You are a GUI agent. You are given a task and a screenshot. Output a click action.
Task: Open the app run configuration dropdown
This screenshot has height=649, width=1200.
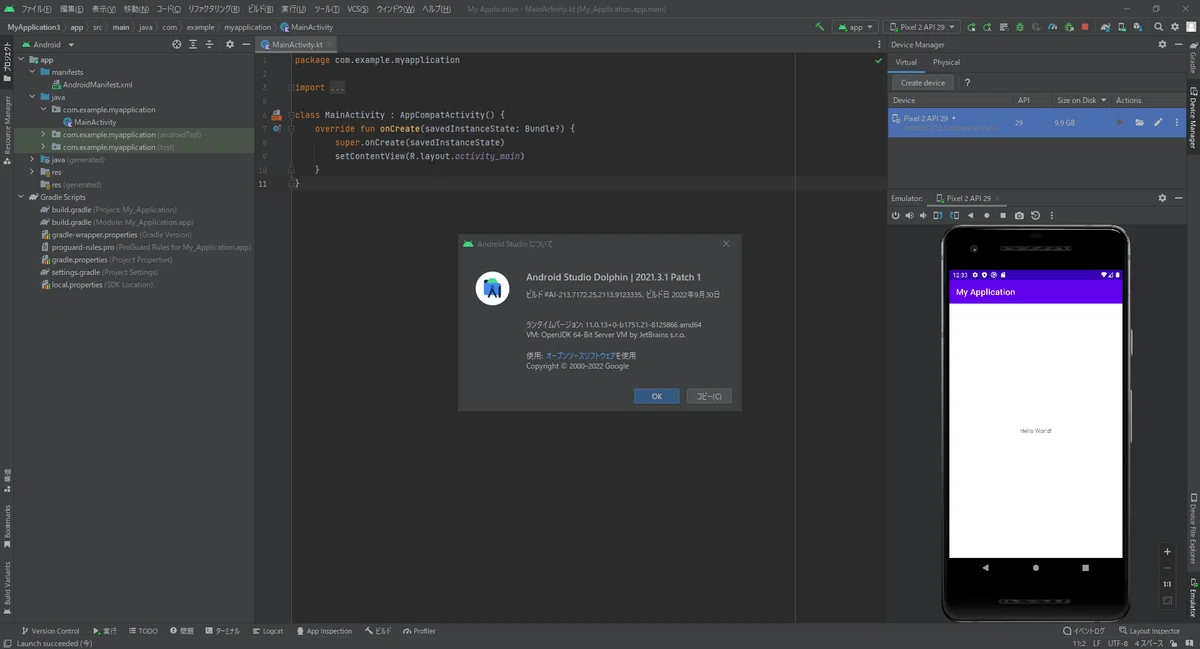coord(855,27)
